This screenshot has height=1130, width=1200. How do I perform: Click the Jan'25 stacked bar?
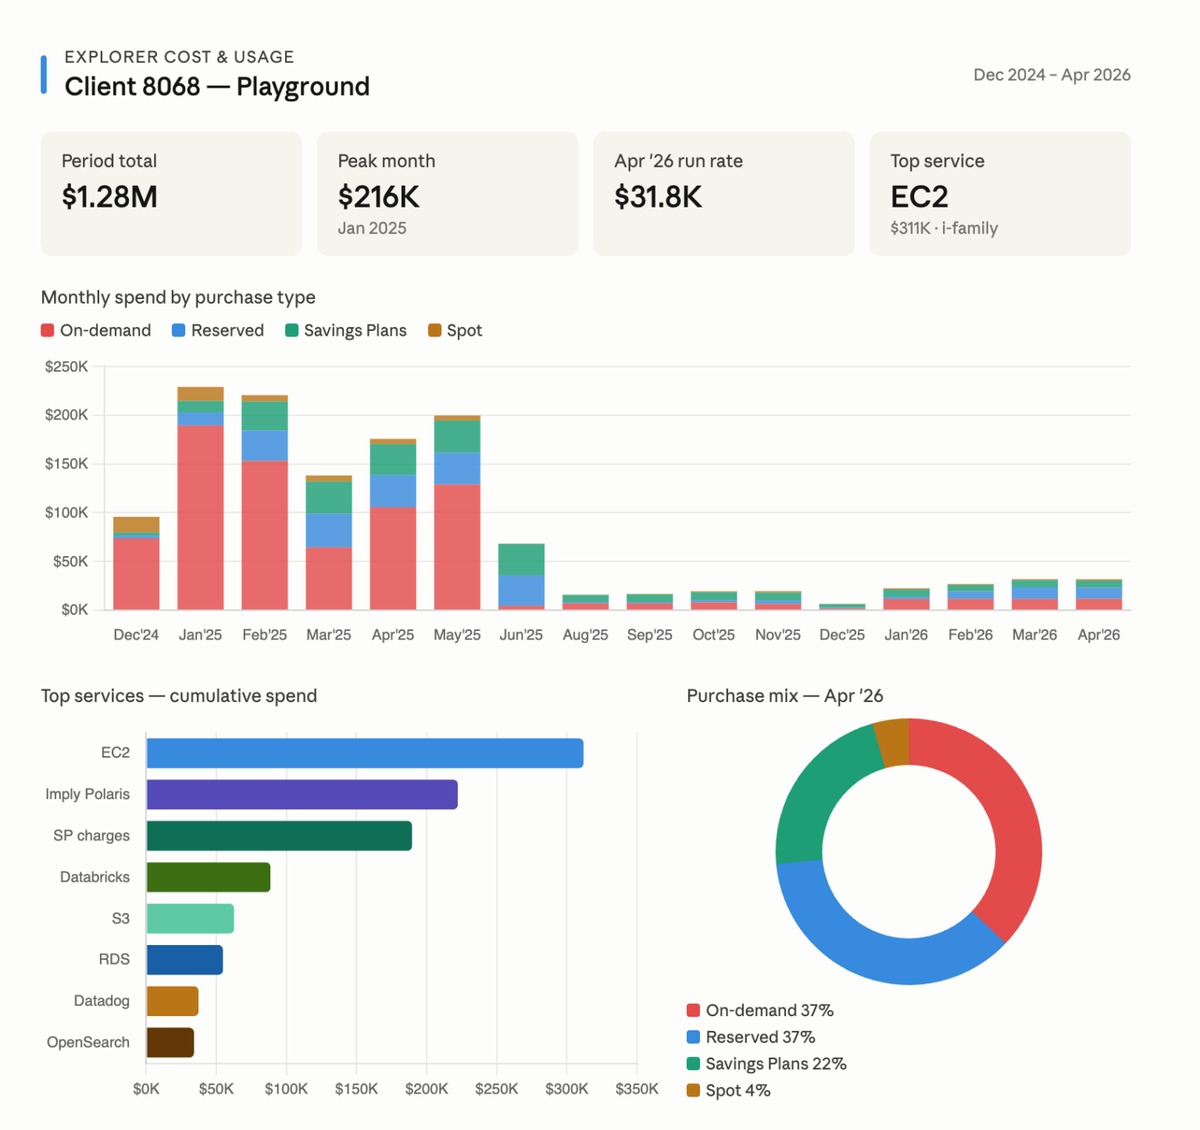tap(200, 498)
